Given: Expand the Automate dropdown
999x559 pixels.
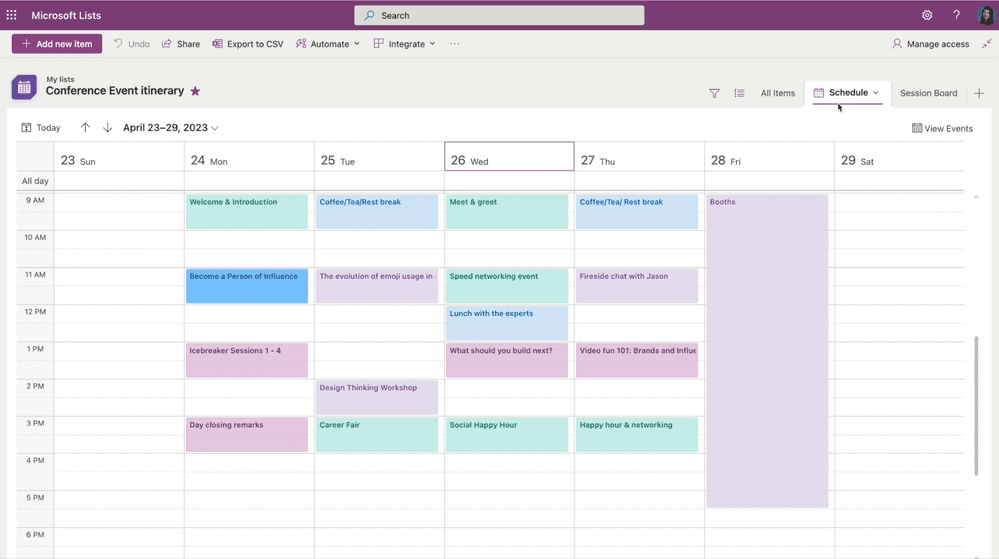Looking at the screenshot, I should 327,44.
